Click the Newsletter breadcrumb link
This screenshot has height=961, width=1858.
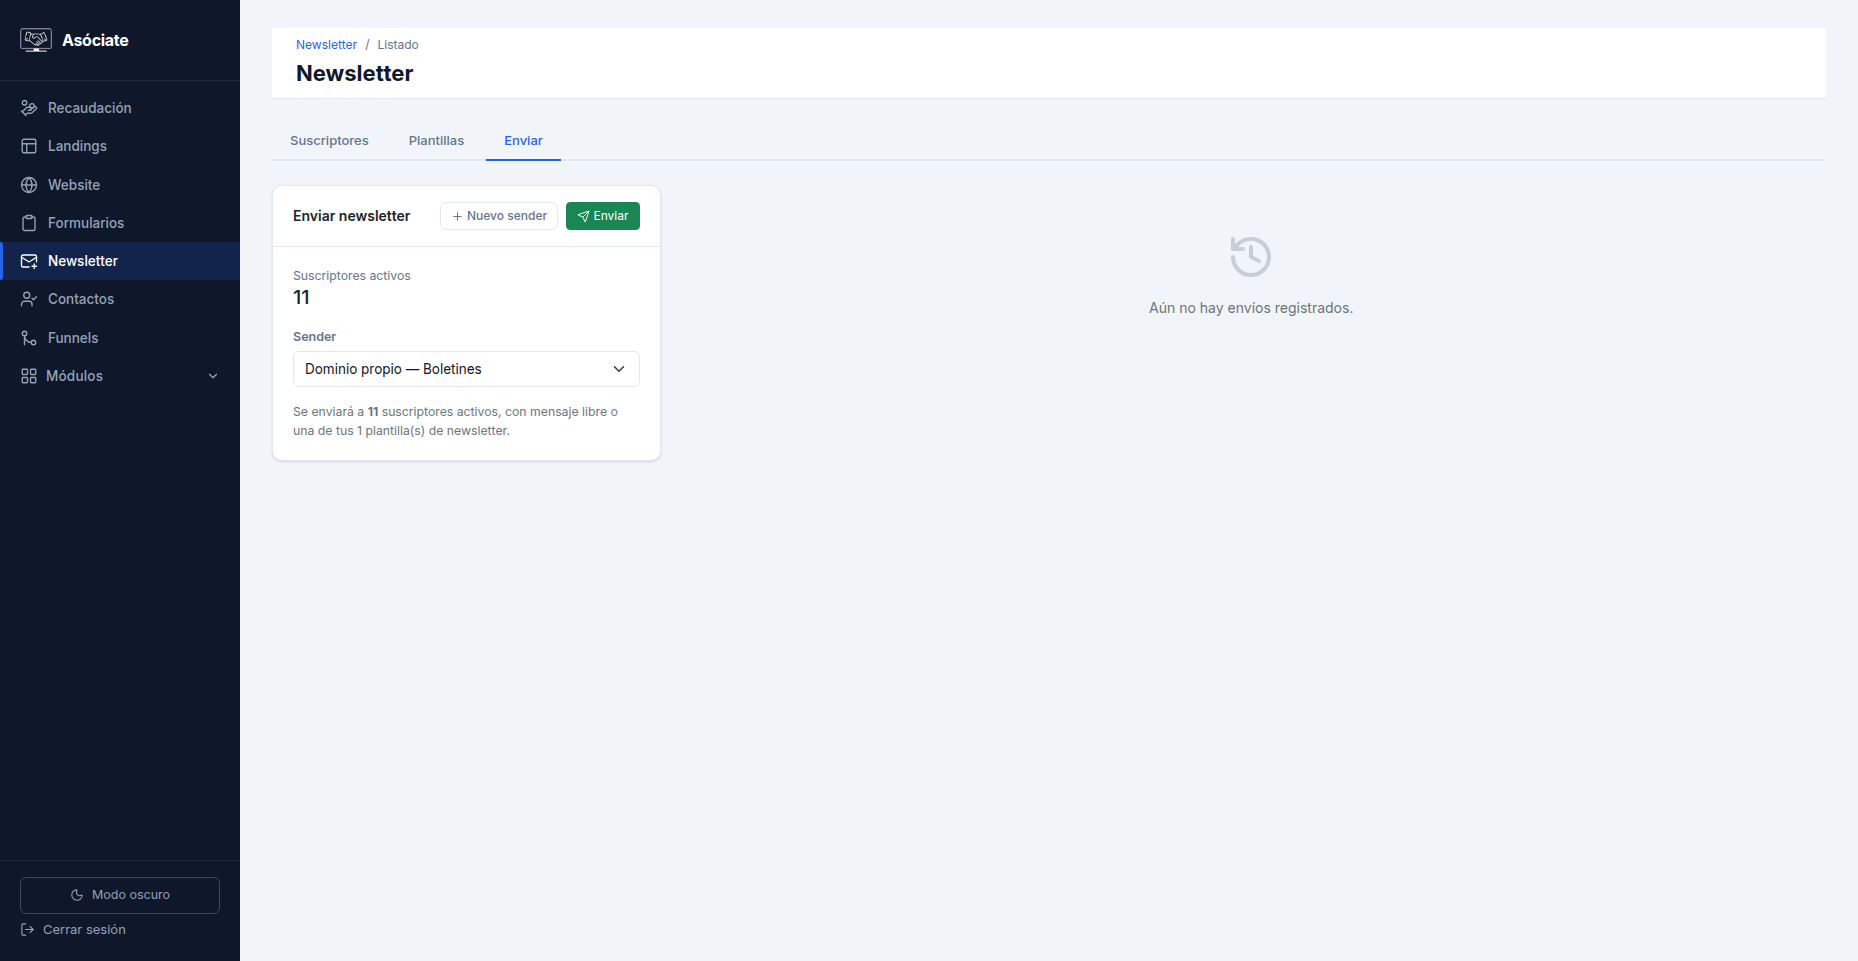point(326,45)
